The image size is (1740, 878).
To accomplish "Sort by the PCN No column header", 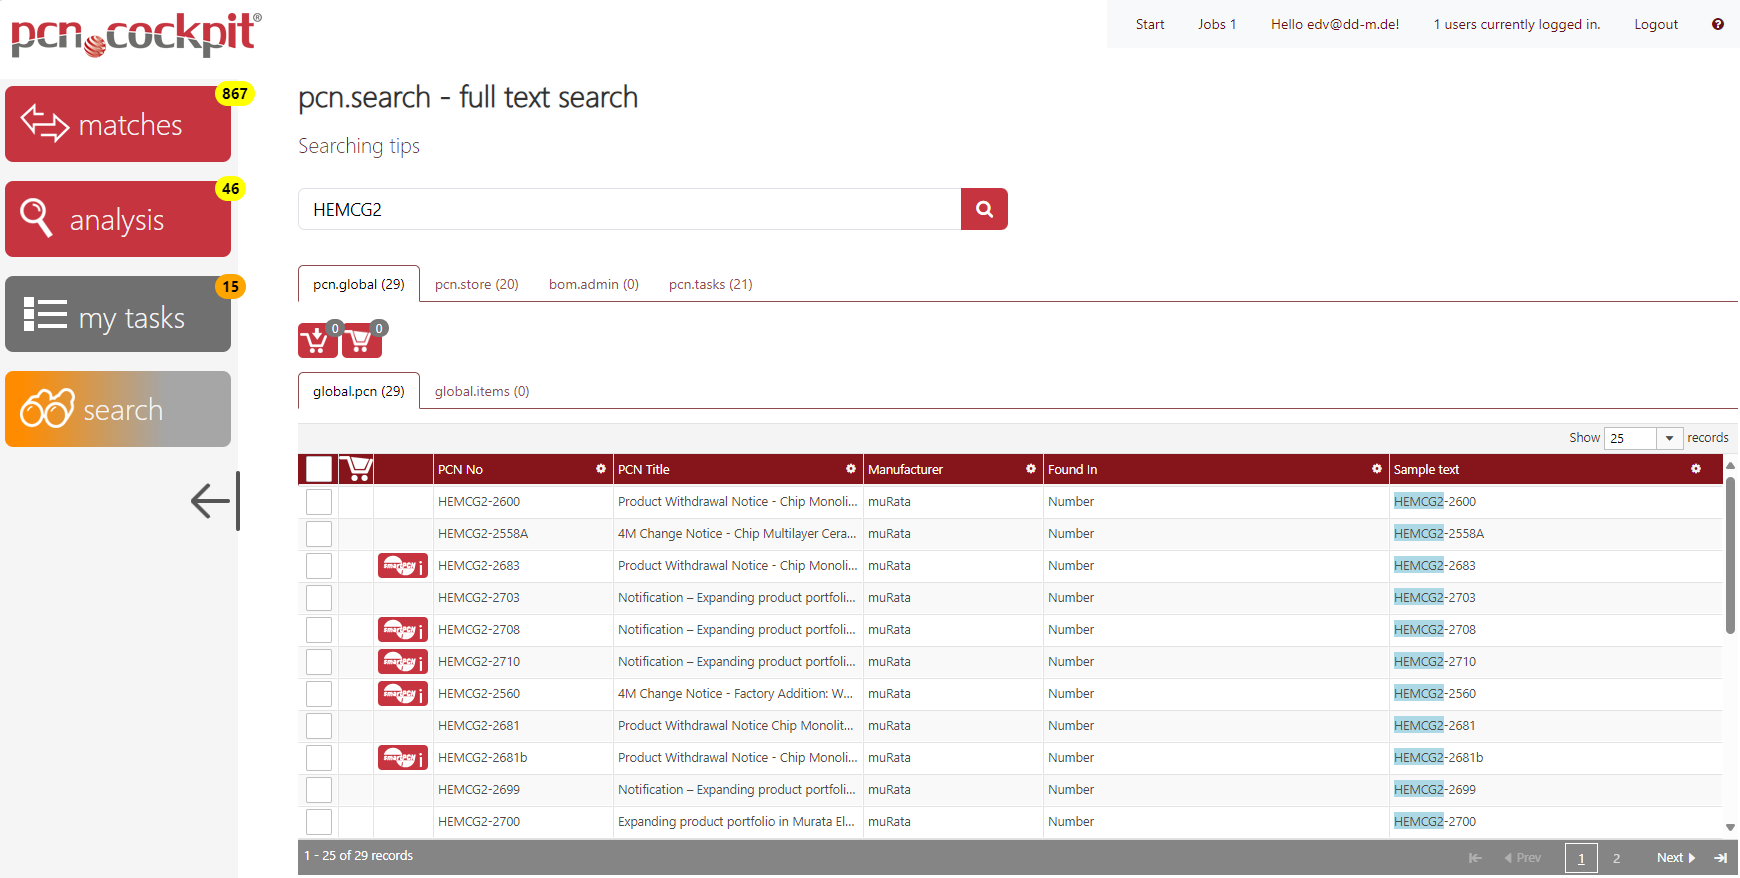I will click(x=461, y=469).
